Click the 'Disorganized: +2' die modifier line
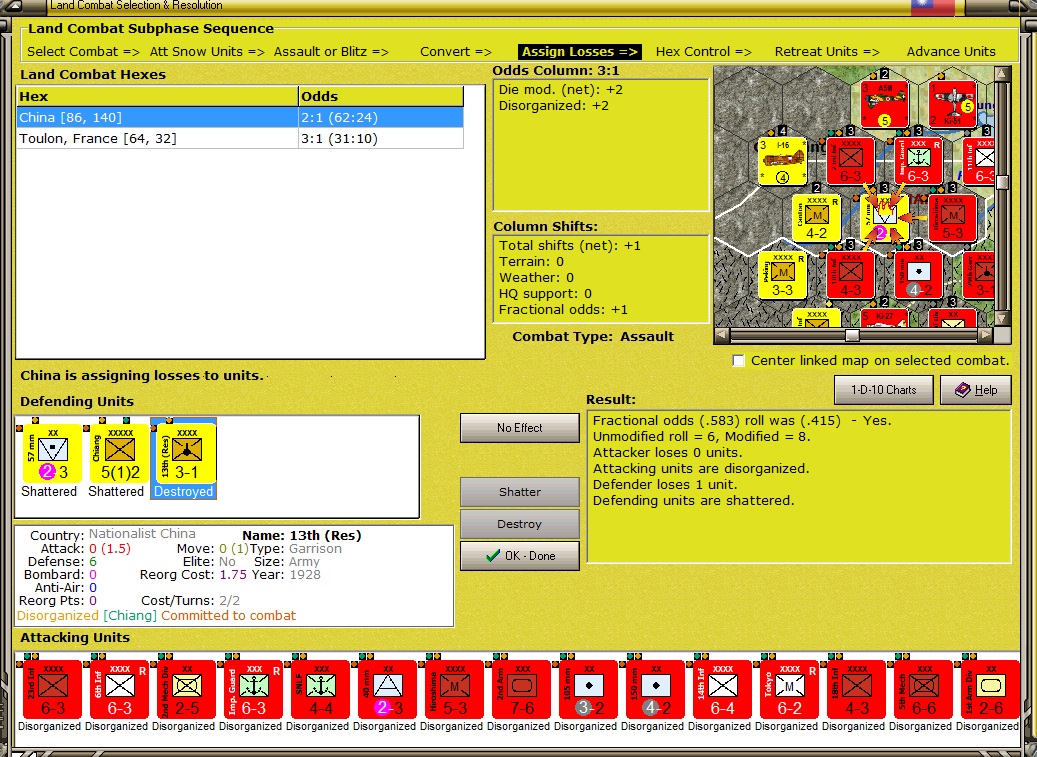 554,106
